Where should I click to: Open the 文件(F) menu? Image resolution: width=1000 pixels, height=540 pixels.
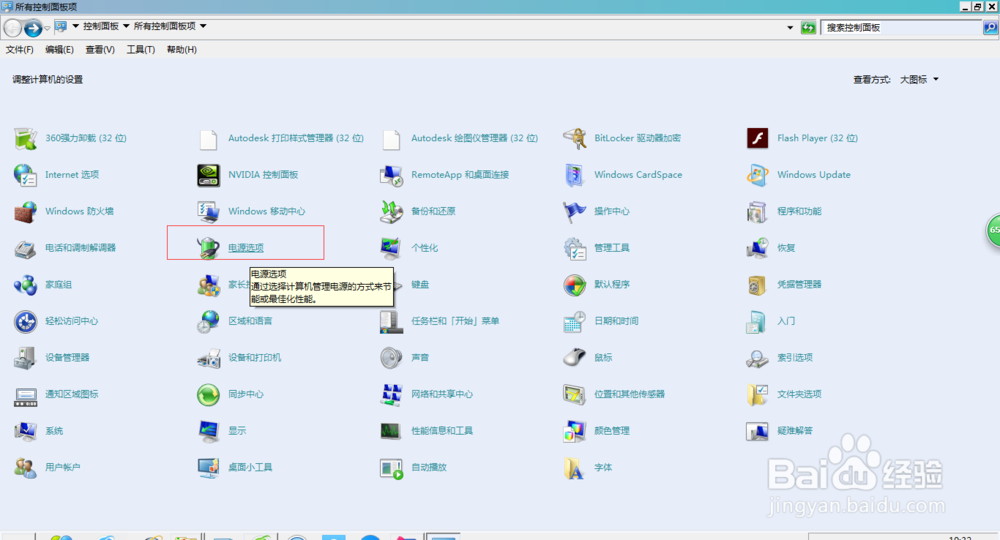[x=20, y=50]
